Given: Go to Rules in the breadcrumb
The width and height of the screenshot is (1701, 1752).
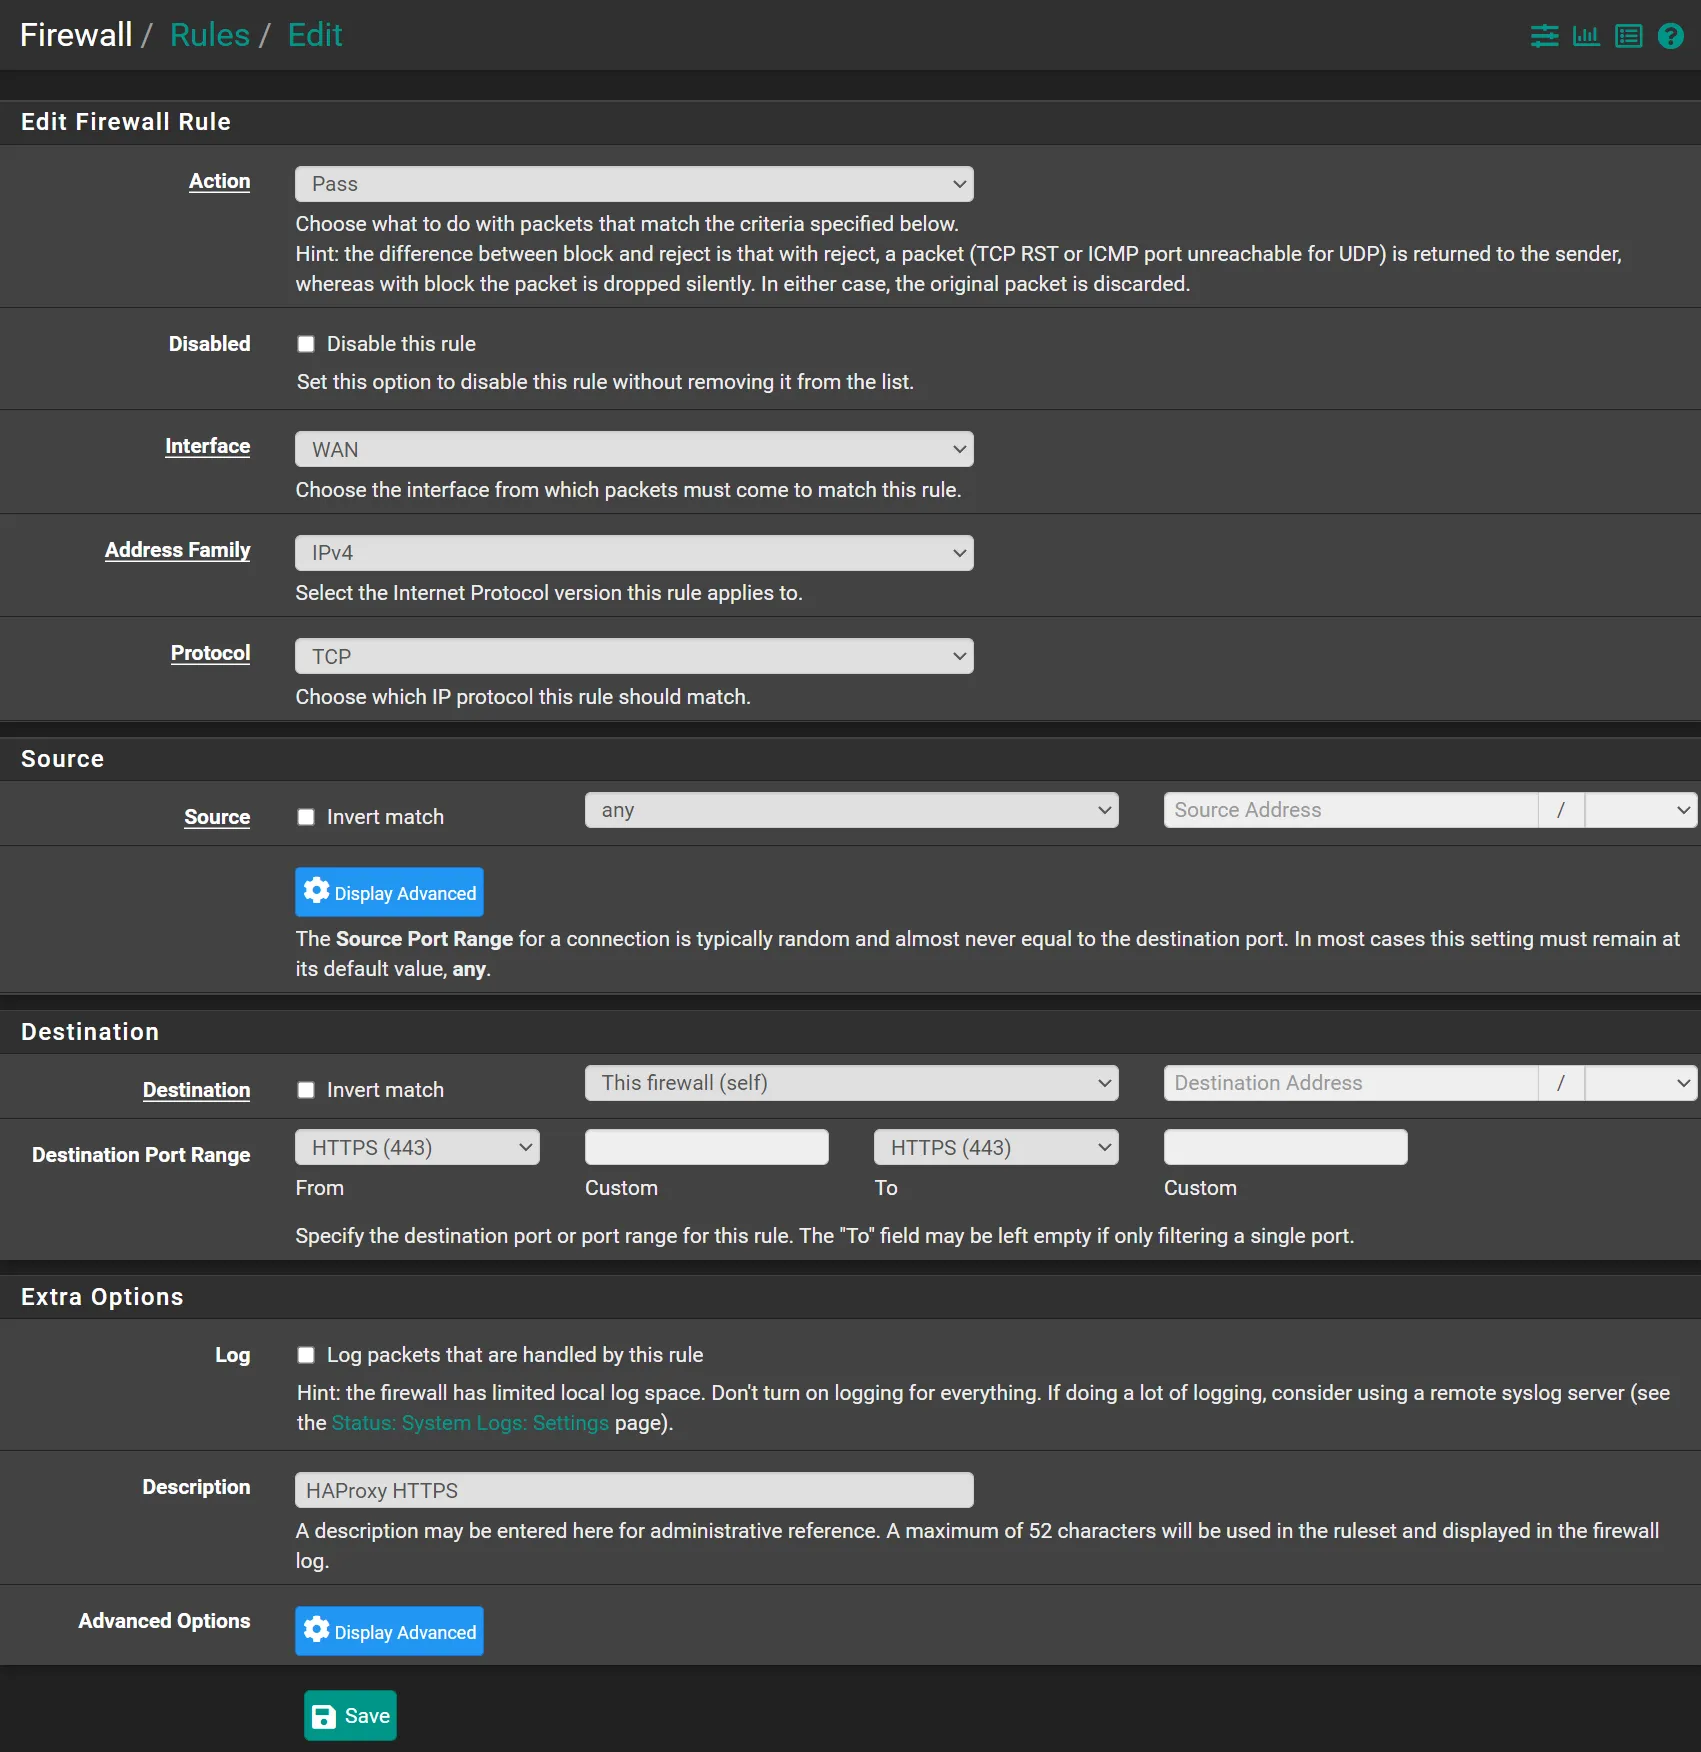Looking at the screenshot, I should 210,35.
